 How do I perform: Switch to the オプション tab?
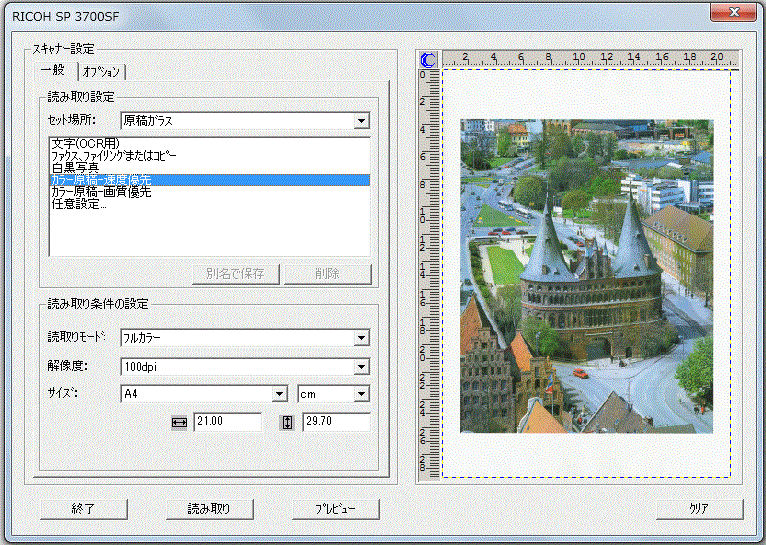pyautogui.click(x=102, y=71)
